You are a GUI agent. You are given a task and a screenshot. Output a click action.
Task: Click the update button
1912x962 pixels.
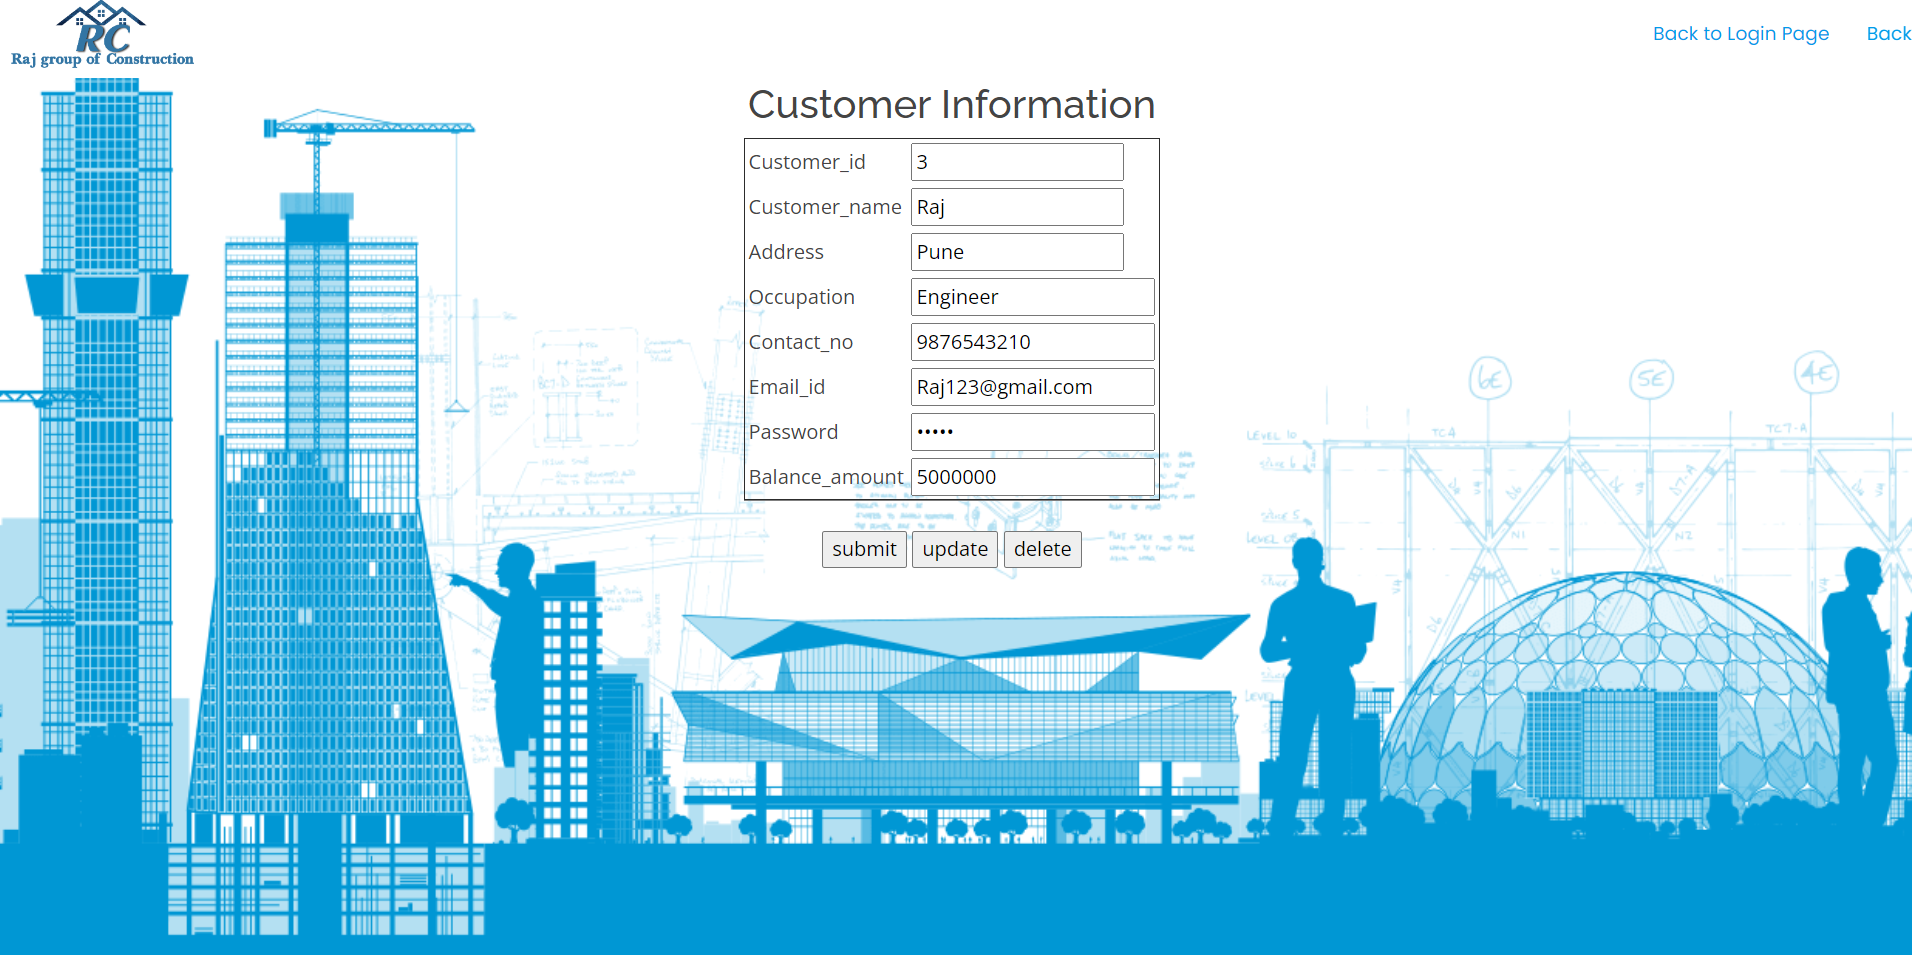tap(955, 549)
